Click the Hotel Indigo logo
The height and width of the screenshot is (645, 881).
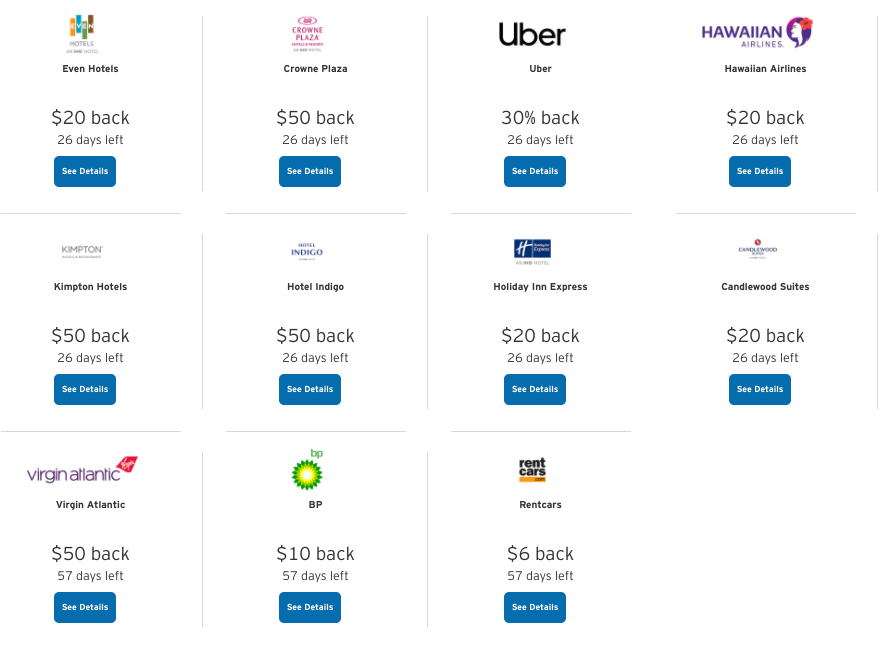307,250
